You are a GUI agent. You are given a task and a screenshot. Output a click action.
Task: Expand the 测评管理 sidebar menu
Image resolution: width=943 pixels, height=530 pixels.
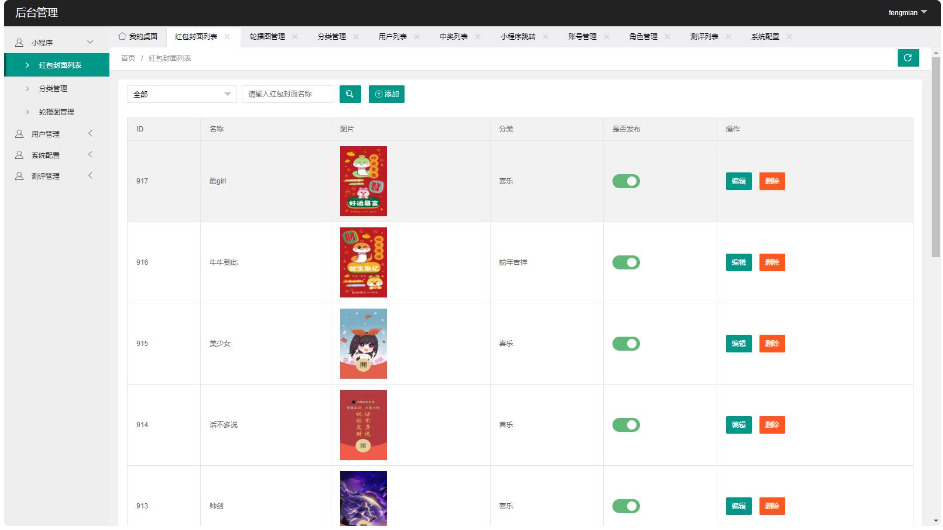(57, 176)
